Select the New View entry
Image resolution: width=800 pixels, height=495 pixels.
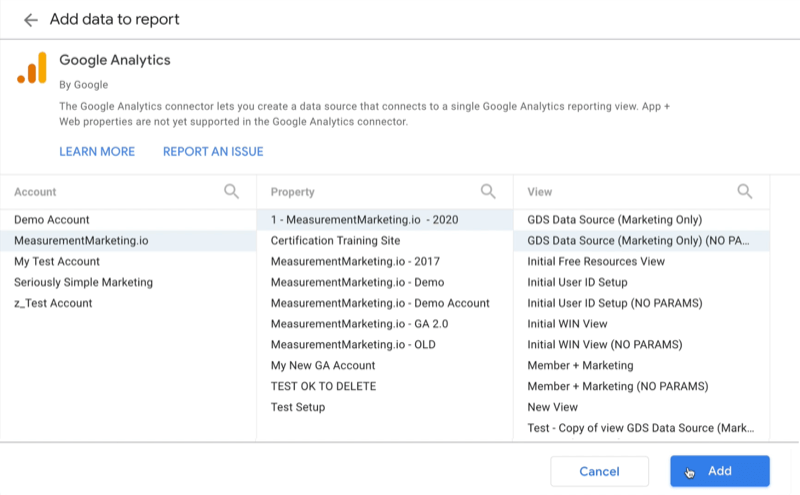[x=641, y=407]
